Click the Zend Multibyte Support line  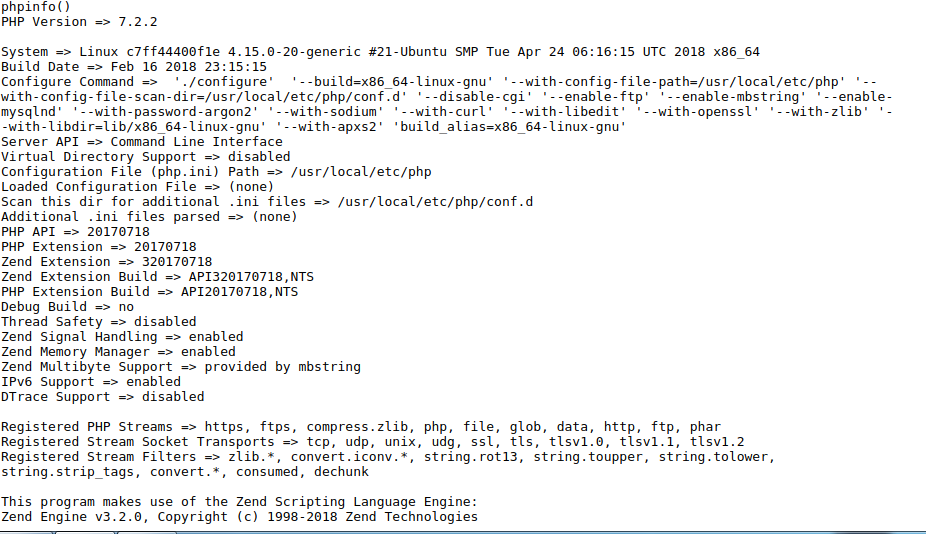click(181, 367)
